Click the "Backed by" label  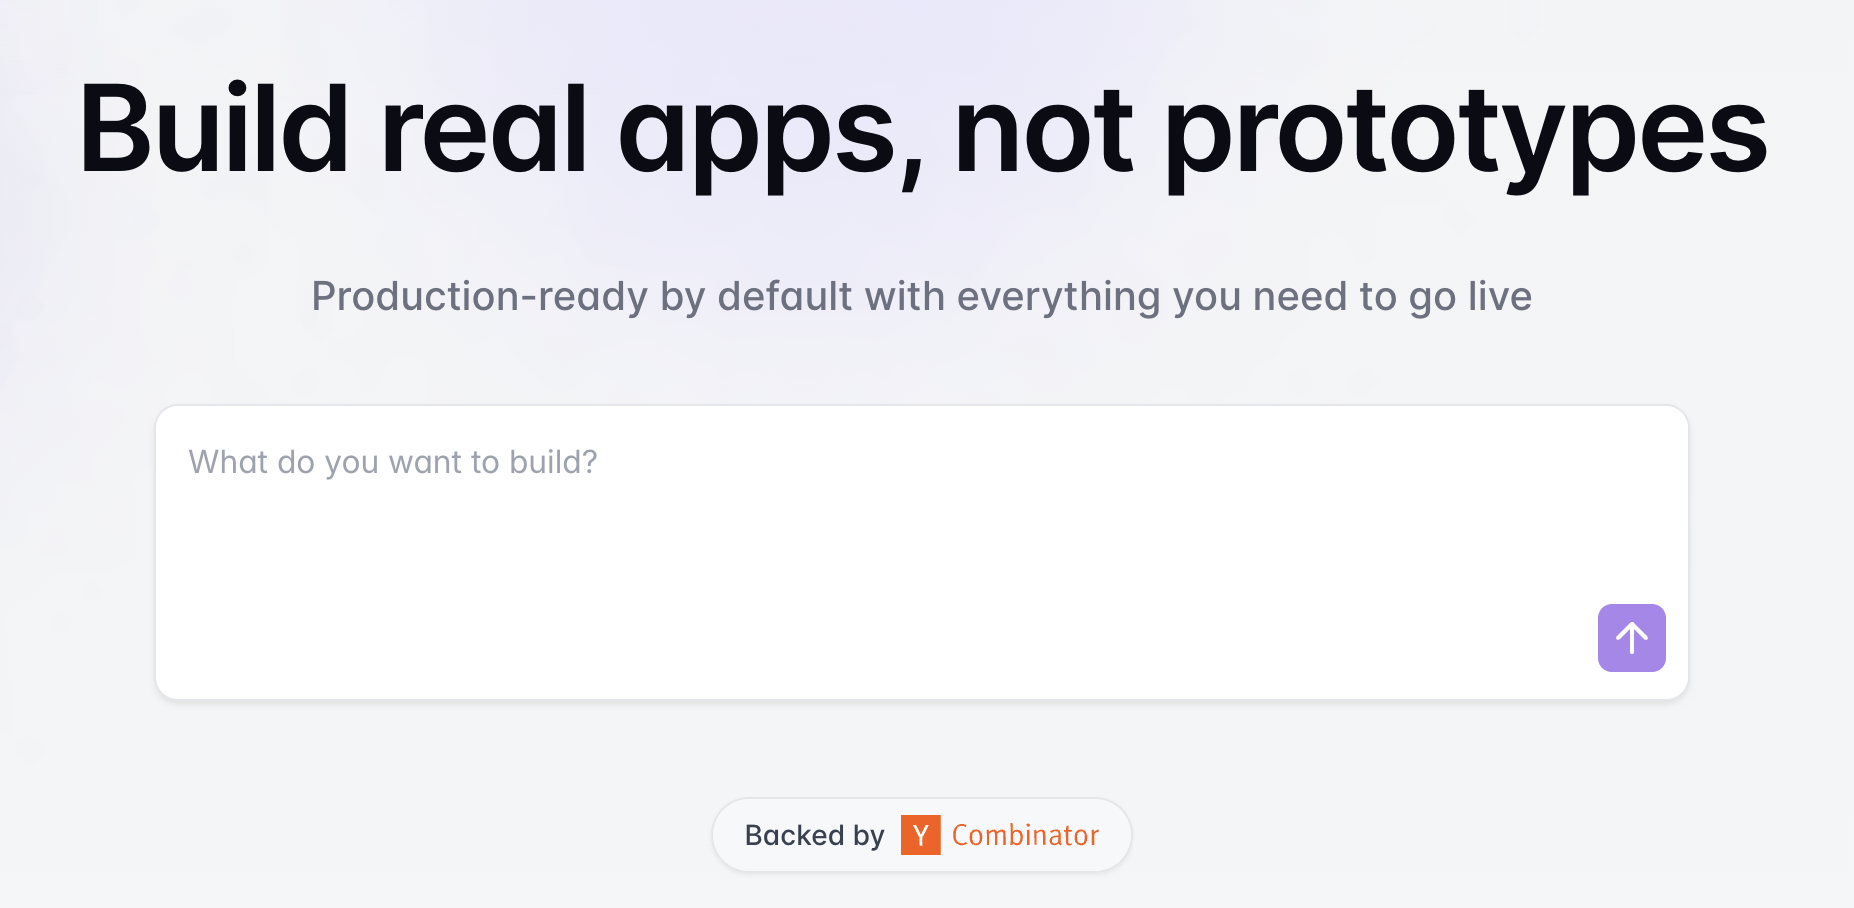coord(814,835)
